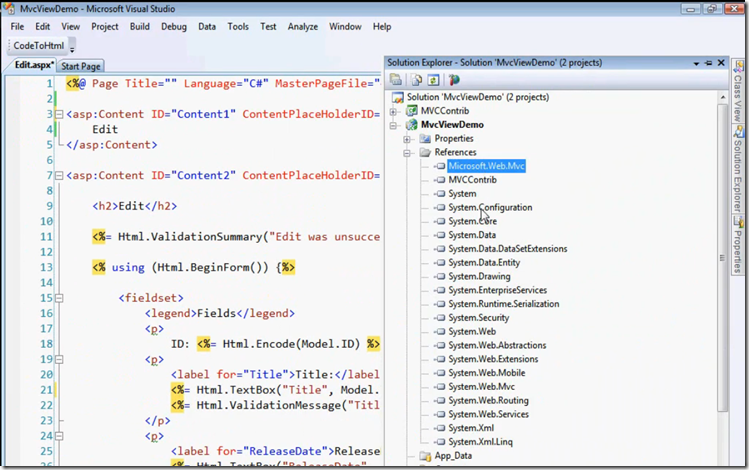
Task: Click the Refresh icon in Solution Explorer toolbar
Action: [433, 80]
